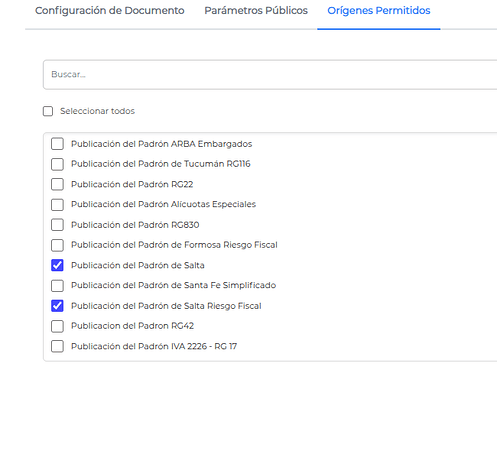Click the Publicación del Padrón RG830 label
The image size is (497, 451).
tap(135, 225)
